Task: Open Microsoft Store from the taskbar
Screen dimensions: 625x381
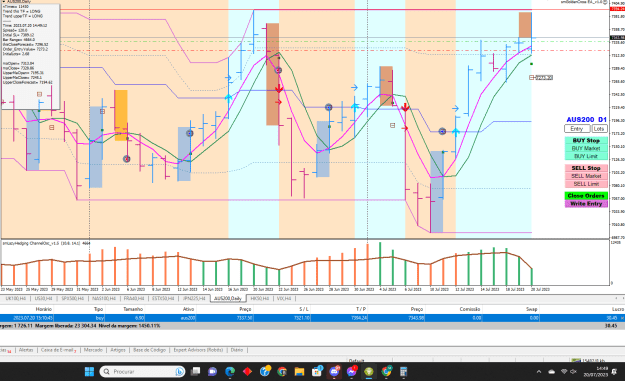Action: coord(317,371)
